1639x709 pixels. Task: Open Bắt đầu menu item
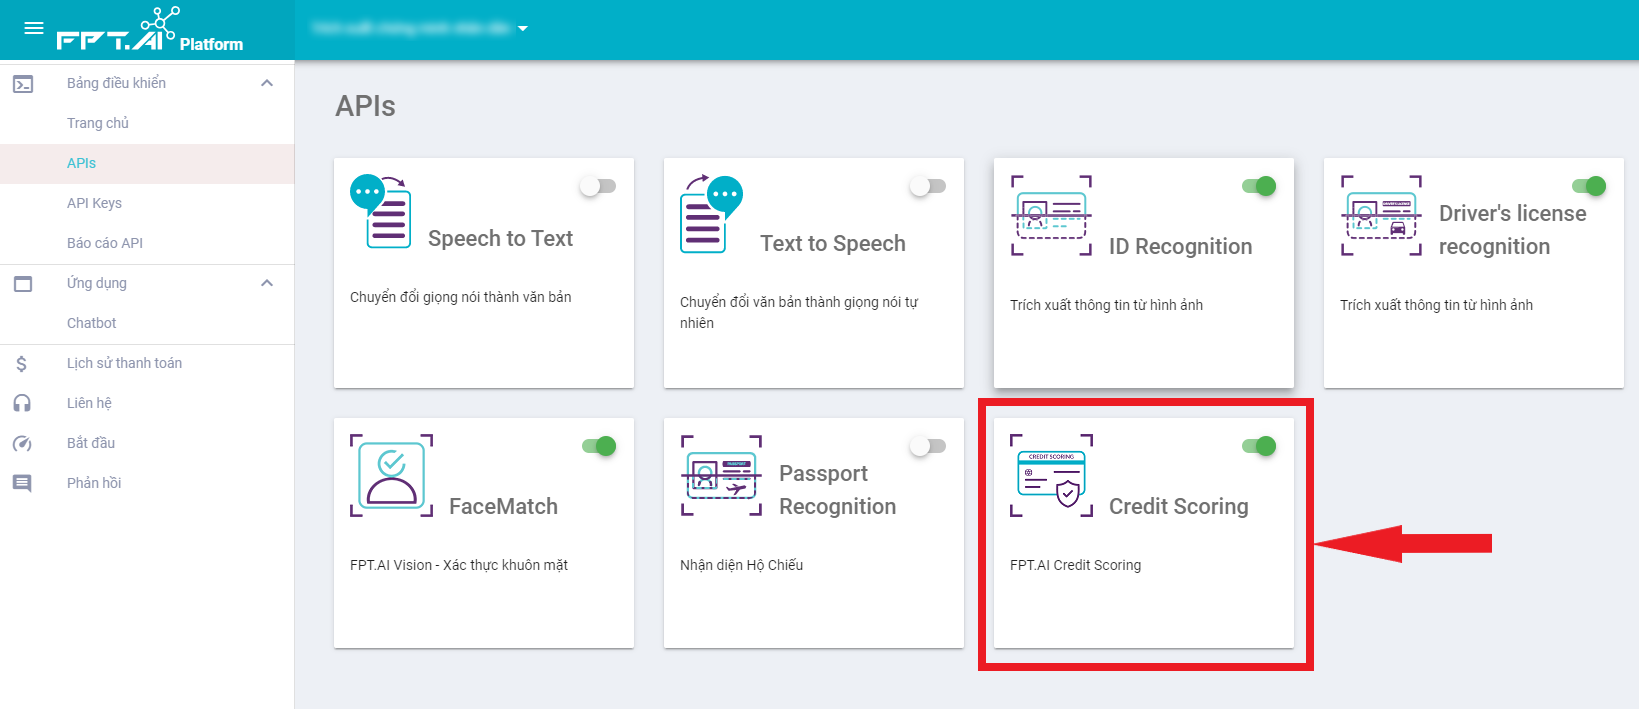coord(147,443)
